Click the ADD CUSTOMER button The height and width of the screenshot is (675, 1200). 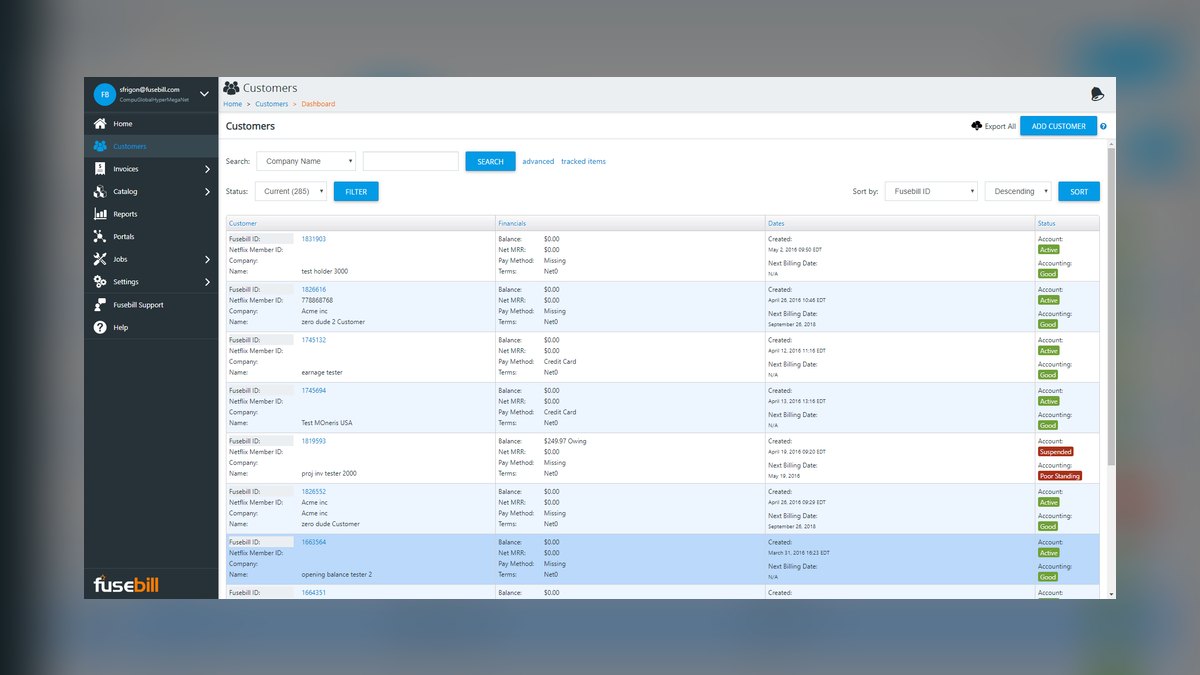pos(1058,126)
